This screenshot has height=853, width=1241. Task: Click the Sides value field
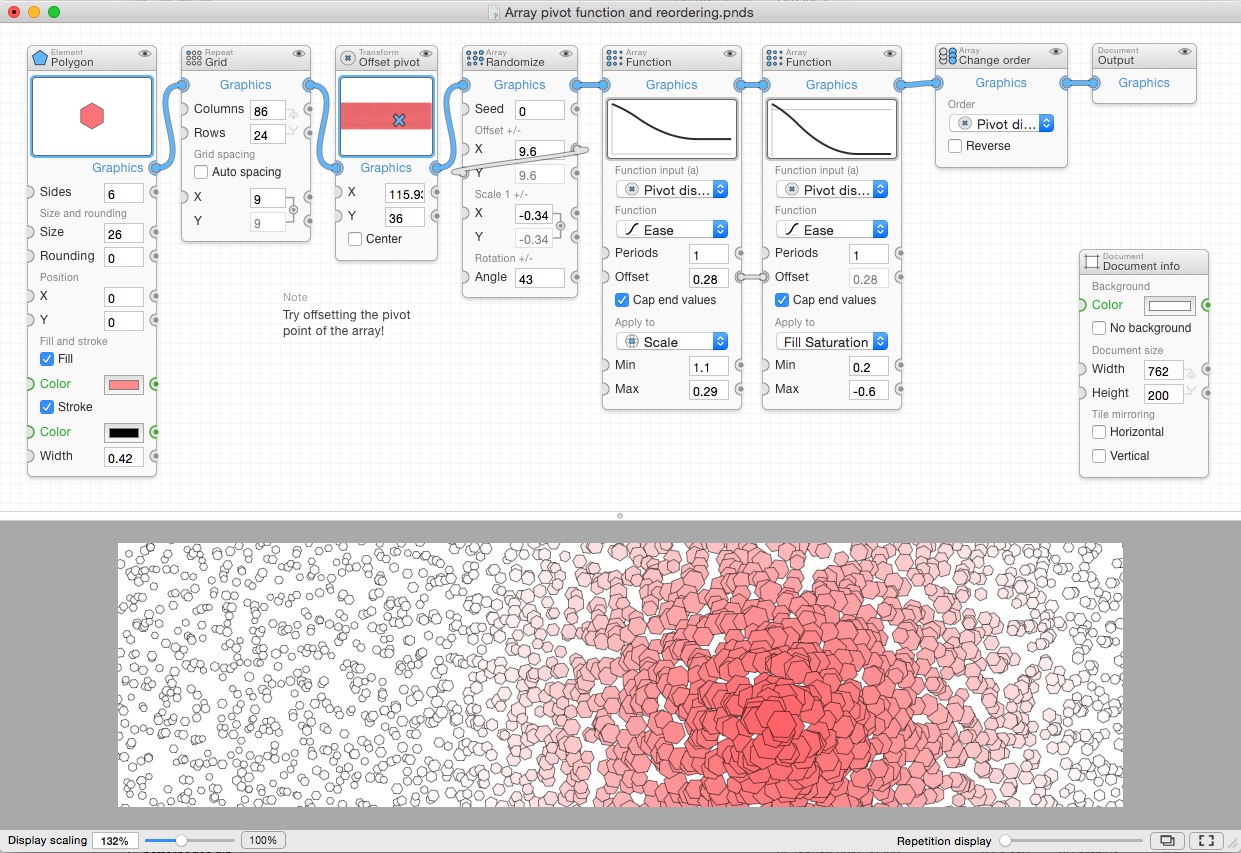[124, 193]
